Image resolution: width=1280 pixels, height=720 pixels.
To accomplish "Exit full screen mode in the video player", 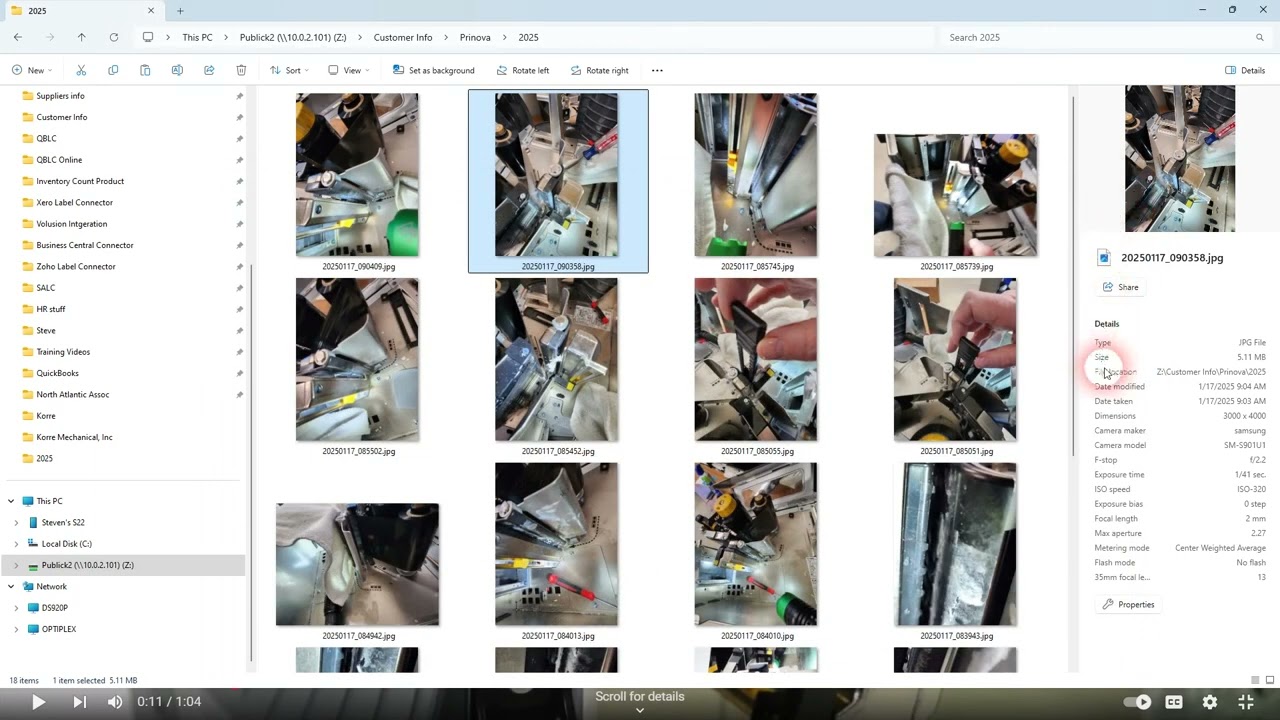I will tap(1246, 702).
